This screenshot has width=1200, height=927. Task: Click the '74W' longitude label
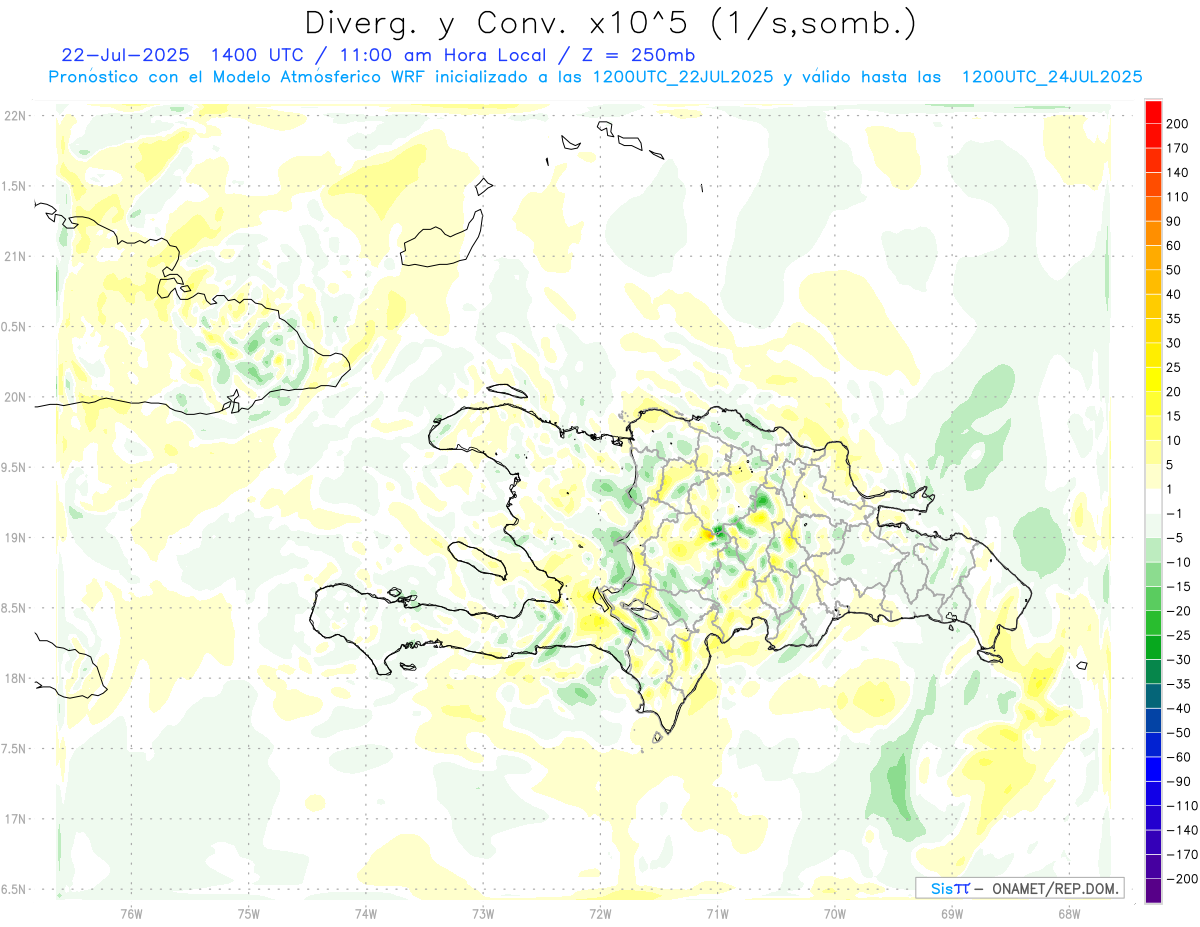[366, 913]
